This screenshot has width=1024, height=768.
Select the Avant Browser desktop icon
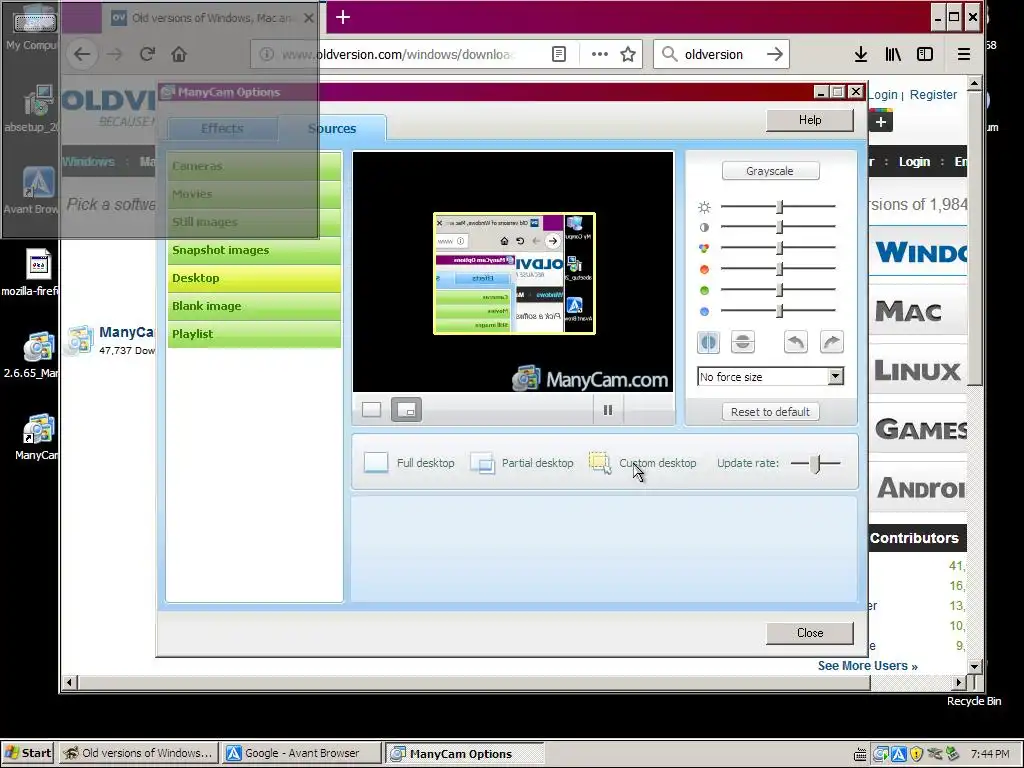33,191
